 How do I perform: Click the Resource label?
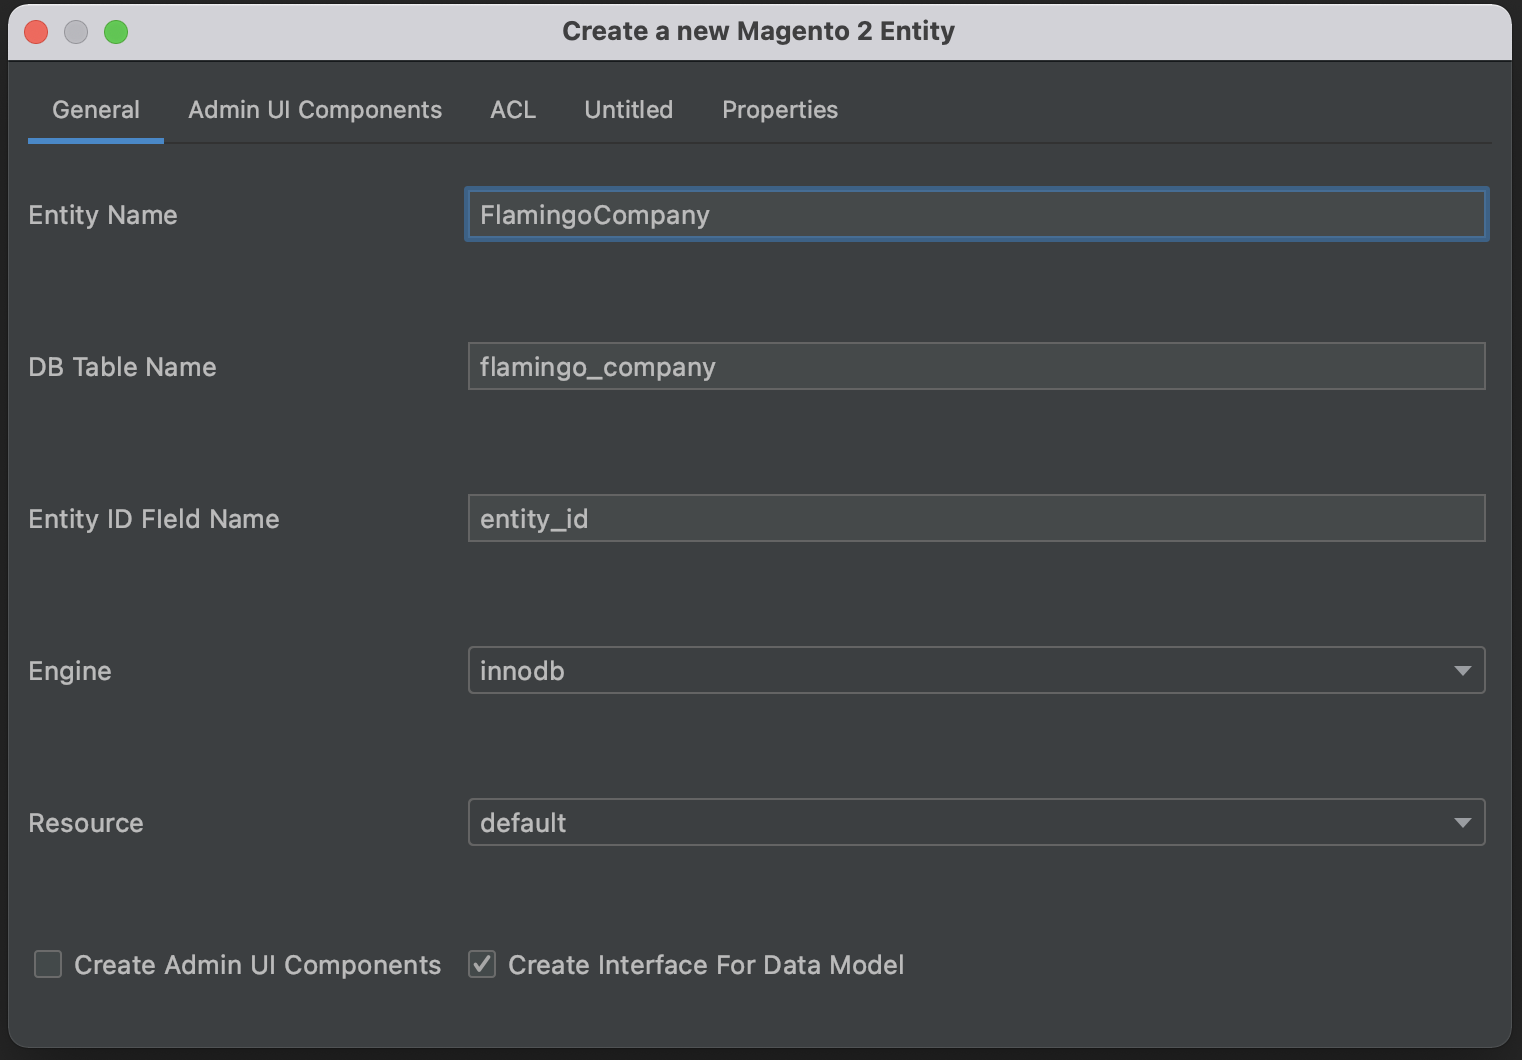[x=86, y=823]
